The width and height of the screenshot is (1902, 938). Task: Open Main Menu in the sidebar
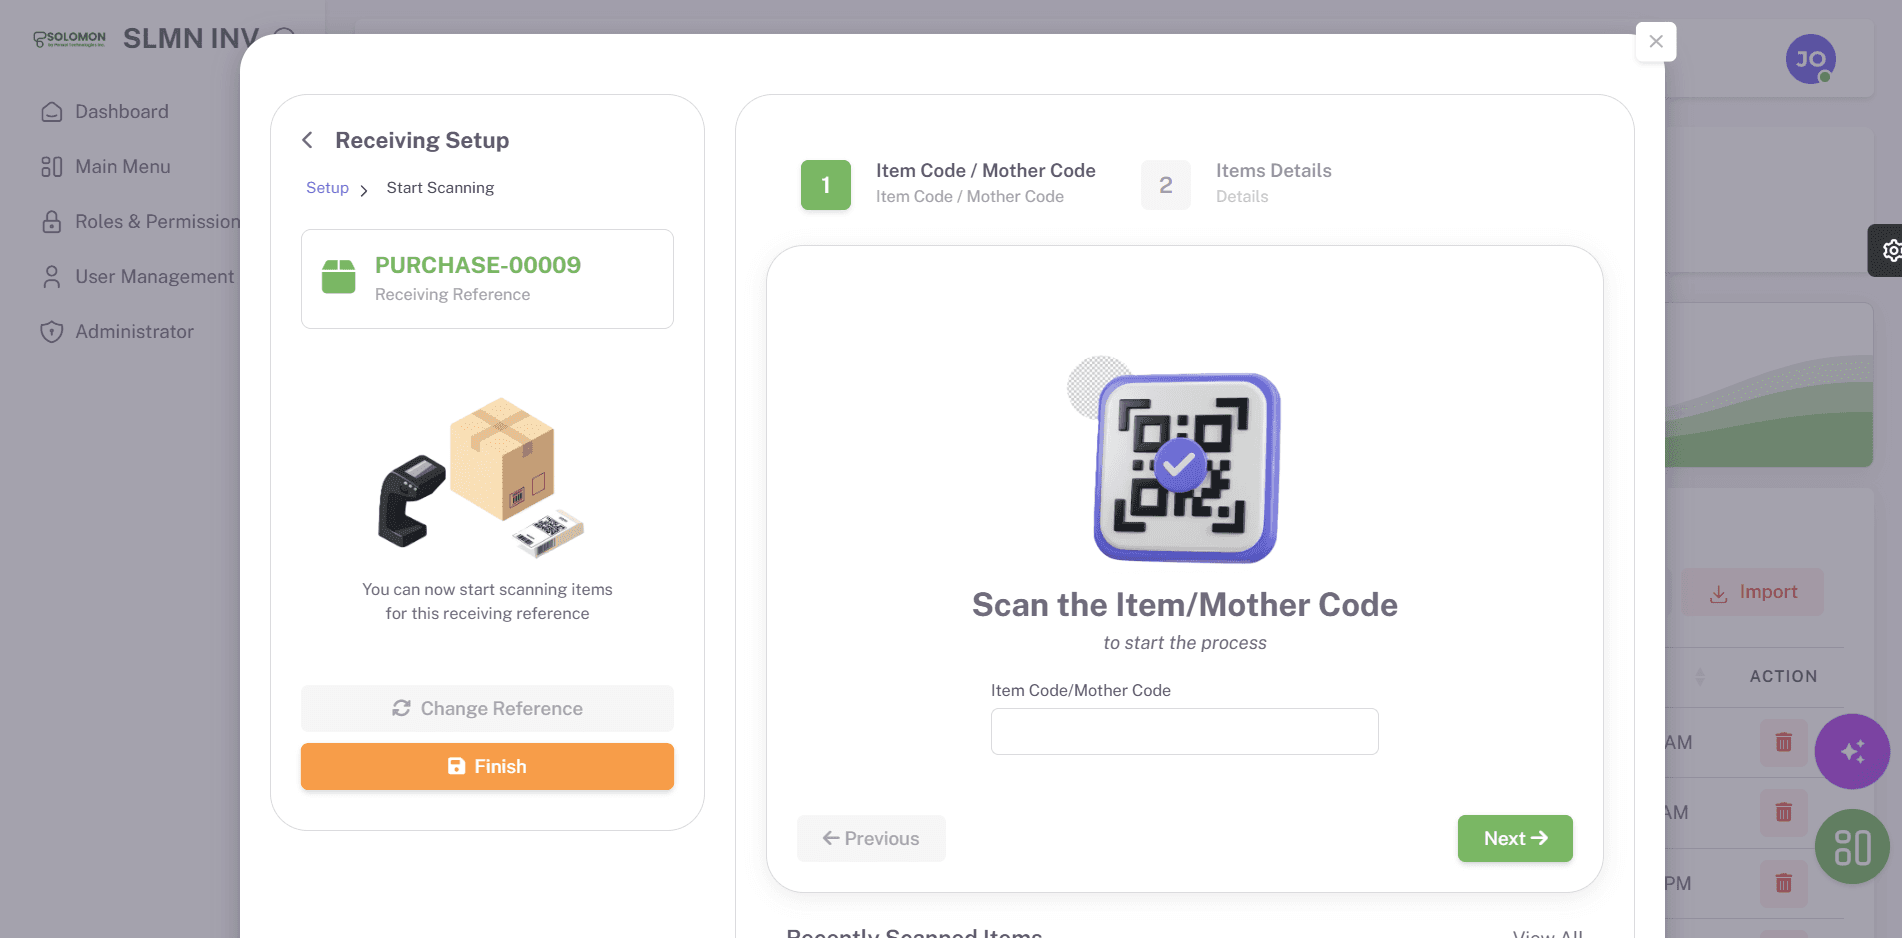(123, 167)
